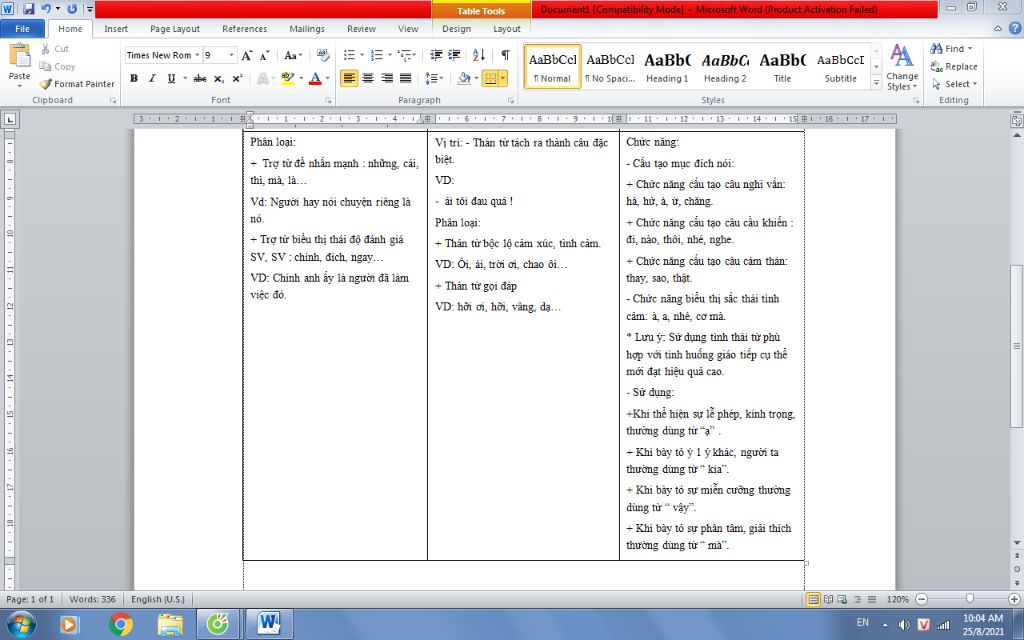Viewport: 1024px width, 640px height.
Task: Click the zoom out minus button
Action: [x=921, y=599]
